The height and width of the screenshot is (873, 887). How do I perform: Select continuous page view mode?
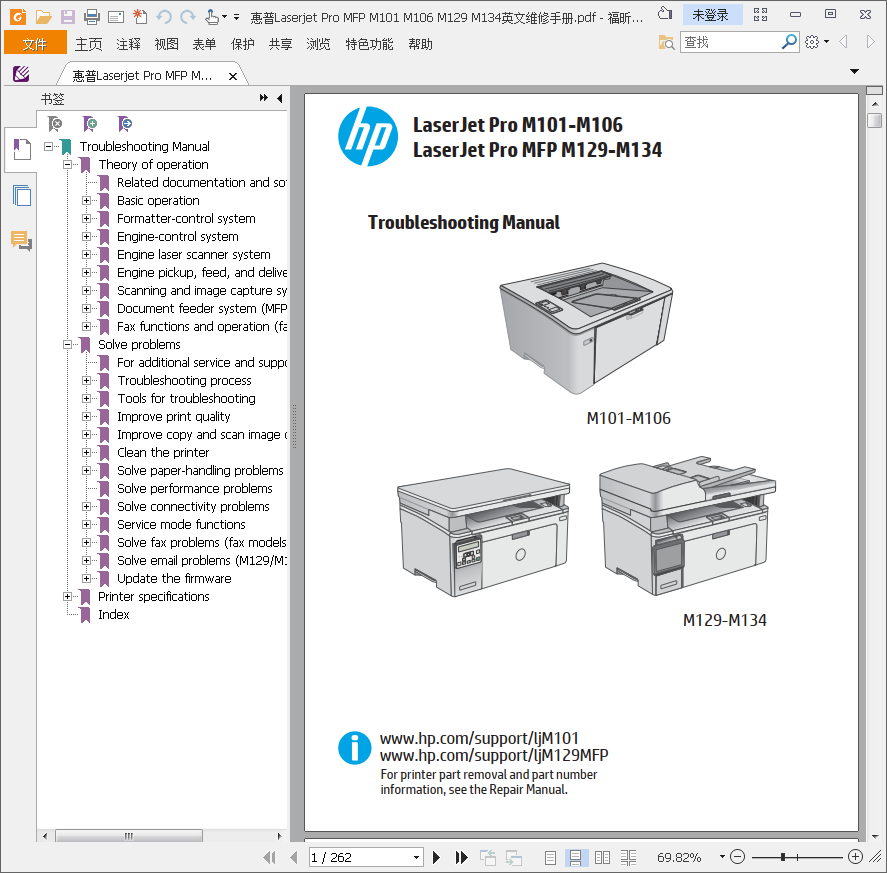pyautogui.click(x=575, y=858)
